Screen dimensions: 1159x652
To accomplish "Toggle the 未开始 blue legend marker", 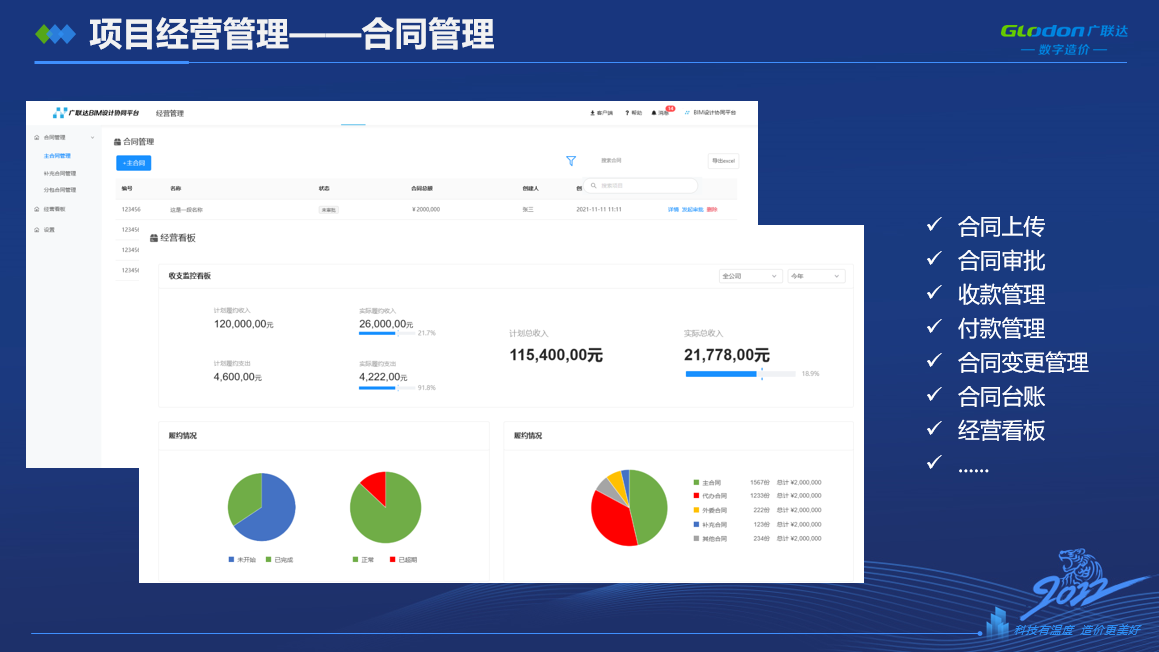I will pyautogui.click(x=231, y=559).
